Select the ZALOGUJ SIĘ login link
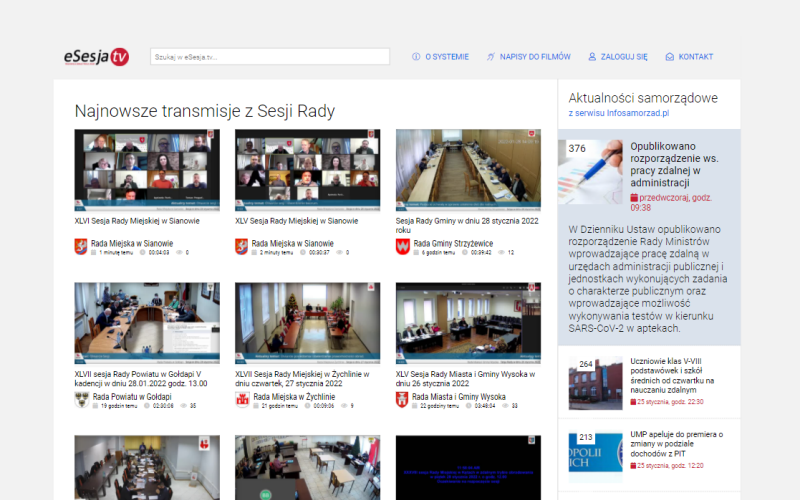The height and width of the screenshot is (500, 800). (624, 57)
